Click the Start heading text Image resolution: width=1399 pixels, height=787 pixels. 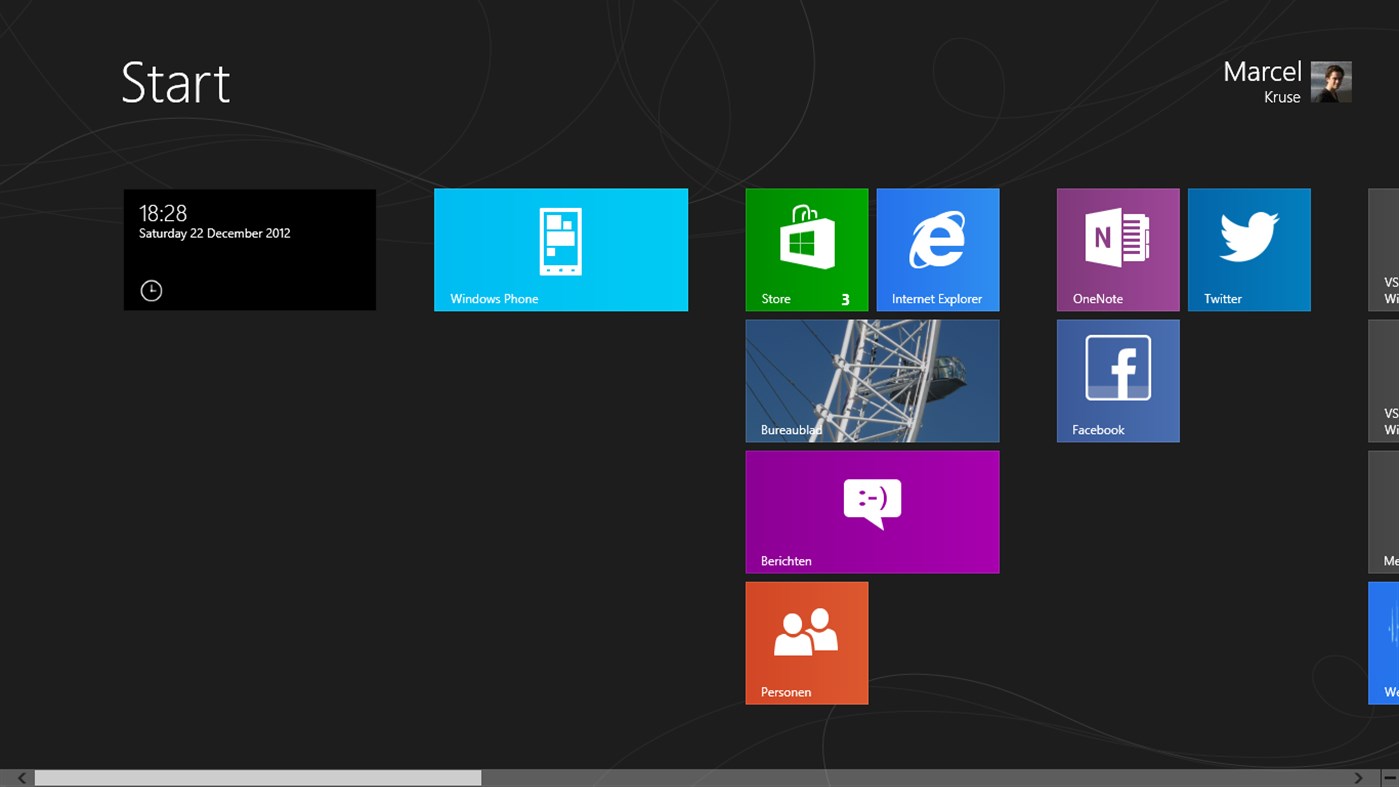coord(176,83)
